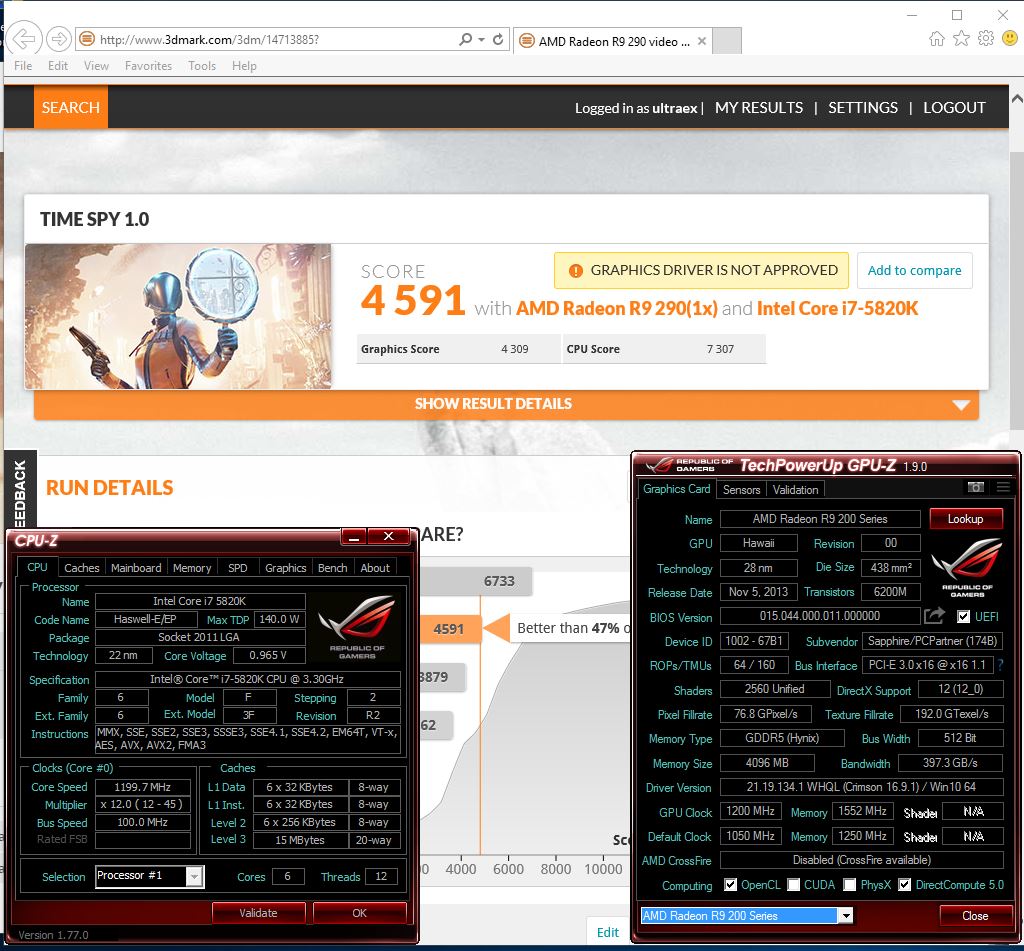Click the Add to compare button
The height and width of the screenshot is (951, 1024).
914,270
